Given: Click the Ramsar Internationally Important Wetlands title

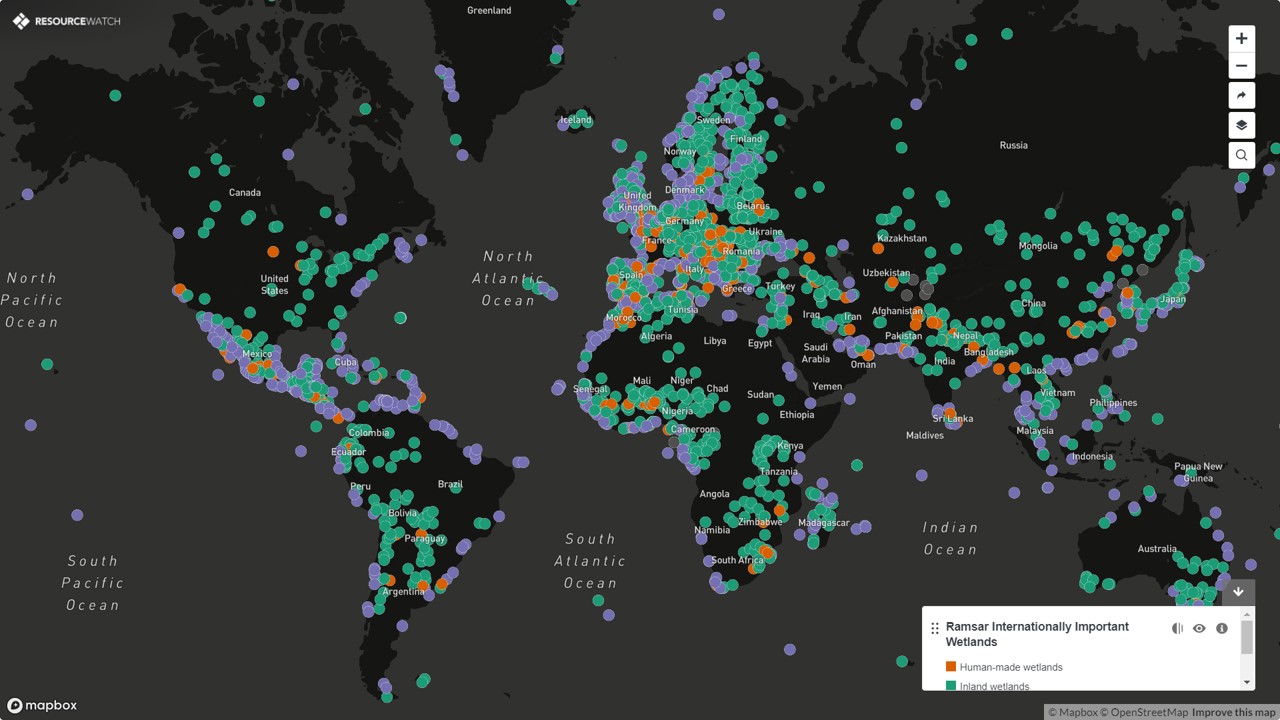Looking at the screenshot, I should (1037, 634).
